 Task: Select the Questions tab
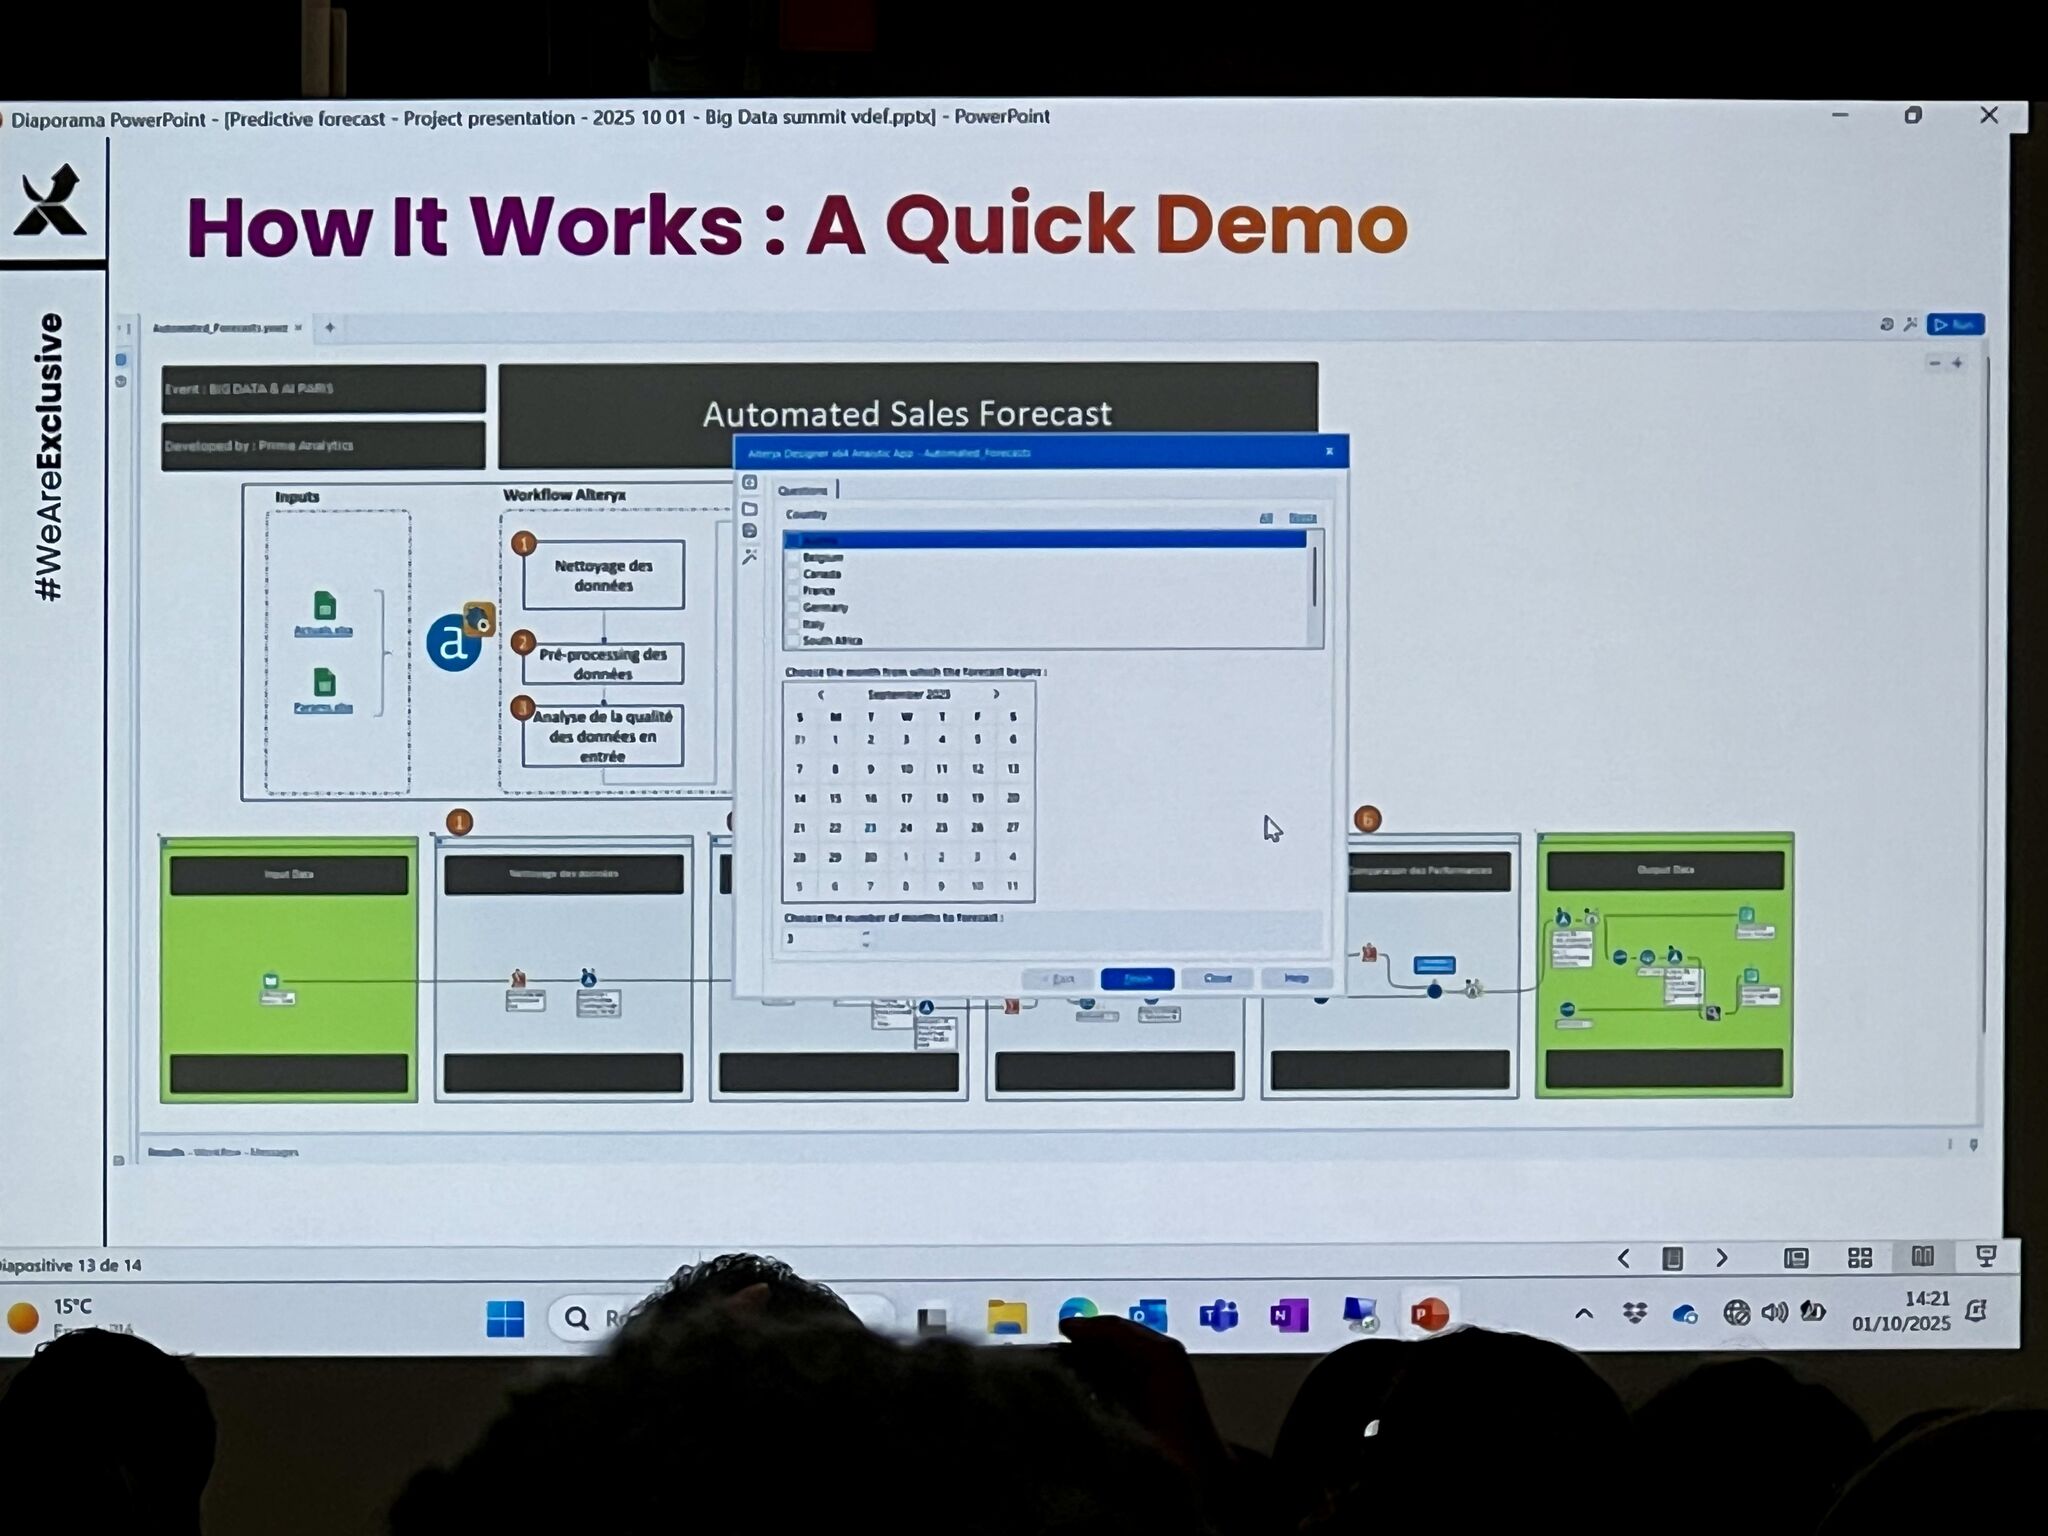point(803,490)
